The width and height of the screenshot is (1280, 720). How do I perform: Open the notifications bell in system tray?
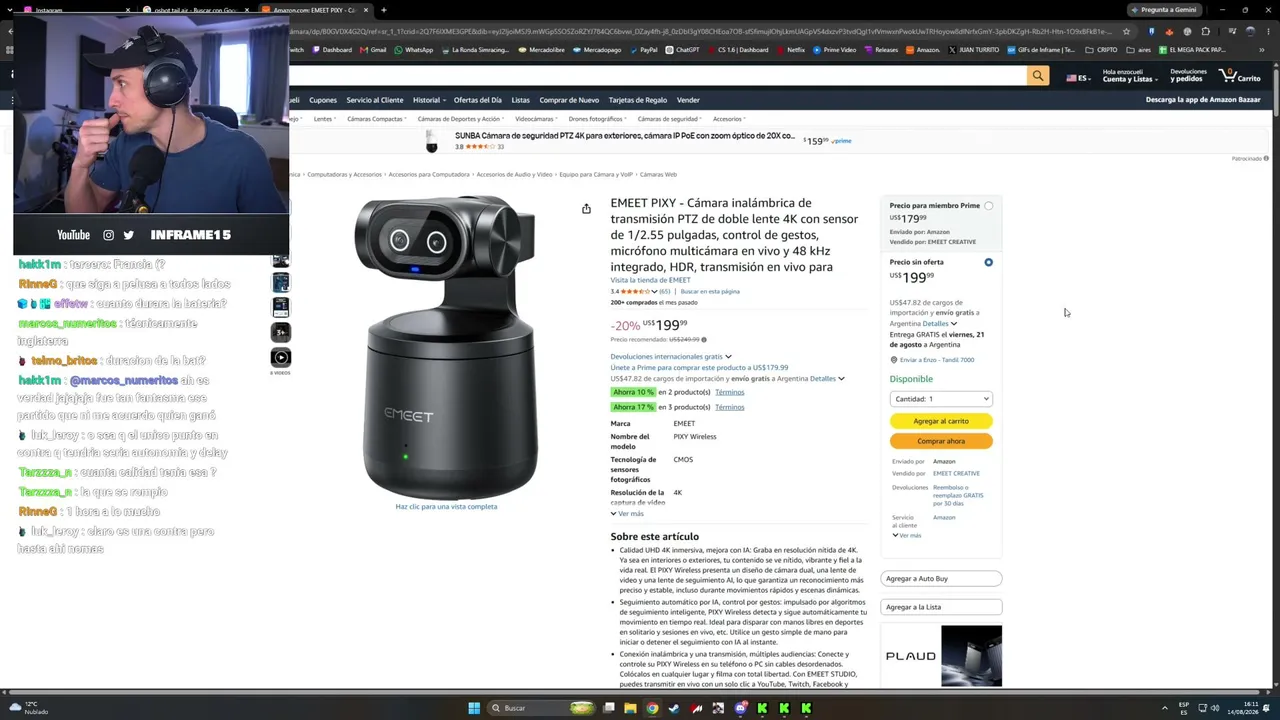tap(1267, 708)
